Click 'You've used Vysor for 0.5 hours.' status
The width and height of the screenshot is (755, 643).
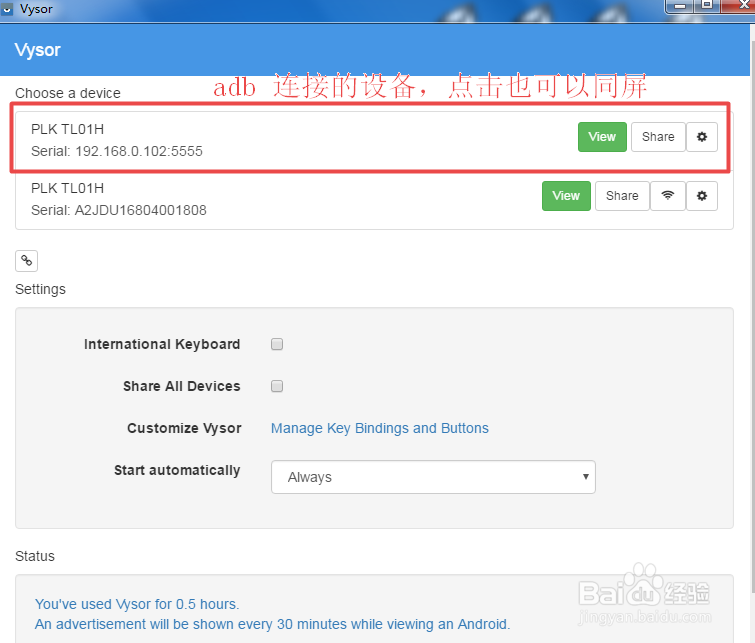coord(137,604)
